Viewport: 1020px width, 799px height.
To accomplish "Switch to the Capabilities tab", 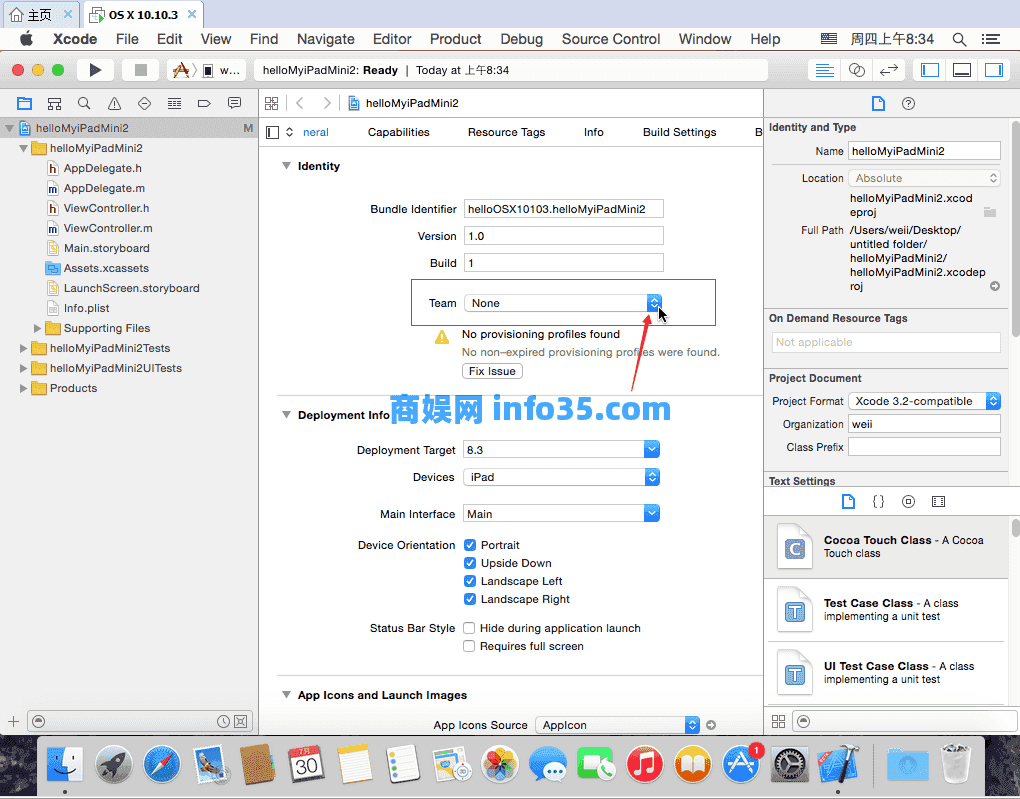I will pos(399,132).
